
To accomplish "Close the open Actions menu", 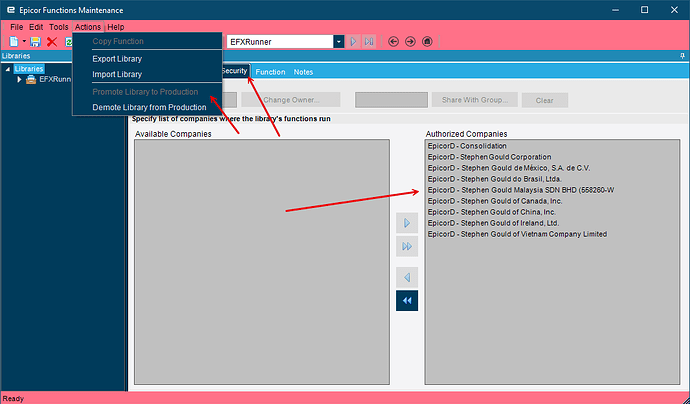I will click(x=88, y=27).
